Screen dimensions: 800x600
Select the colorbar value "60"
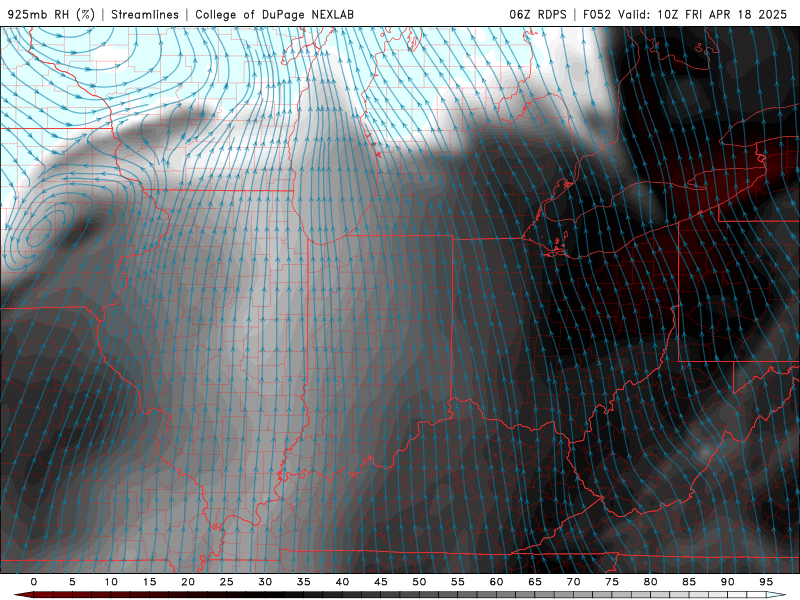point(496,582)
